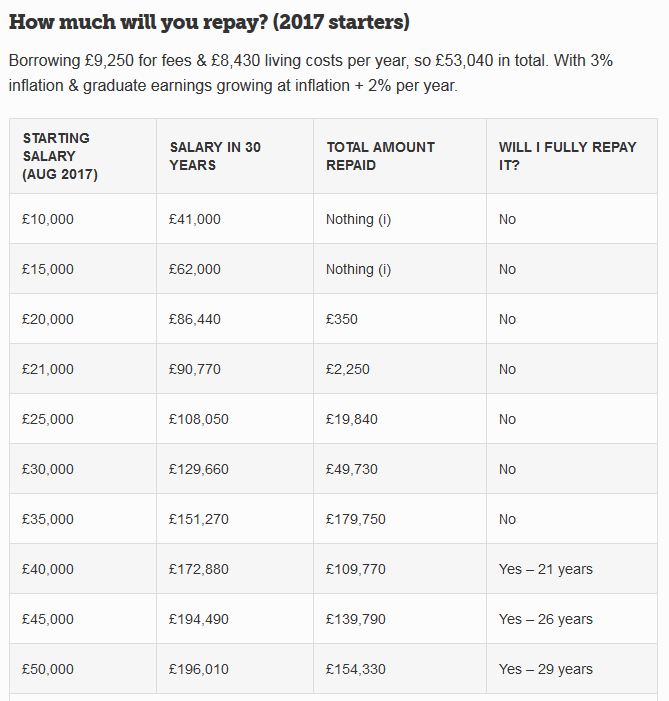
Task: Click the £49,730 repaid amount
Action: coord(351,469)
